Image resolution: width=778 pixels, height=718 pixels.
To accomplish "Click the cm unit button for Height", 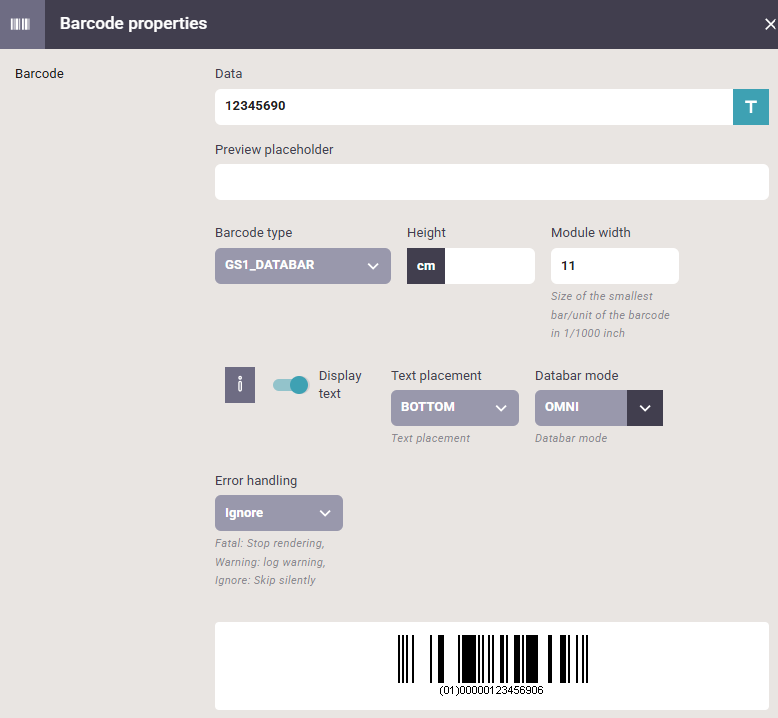I will (426, 266).
